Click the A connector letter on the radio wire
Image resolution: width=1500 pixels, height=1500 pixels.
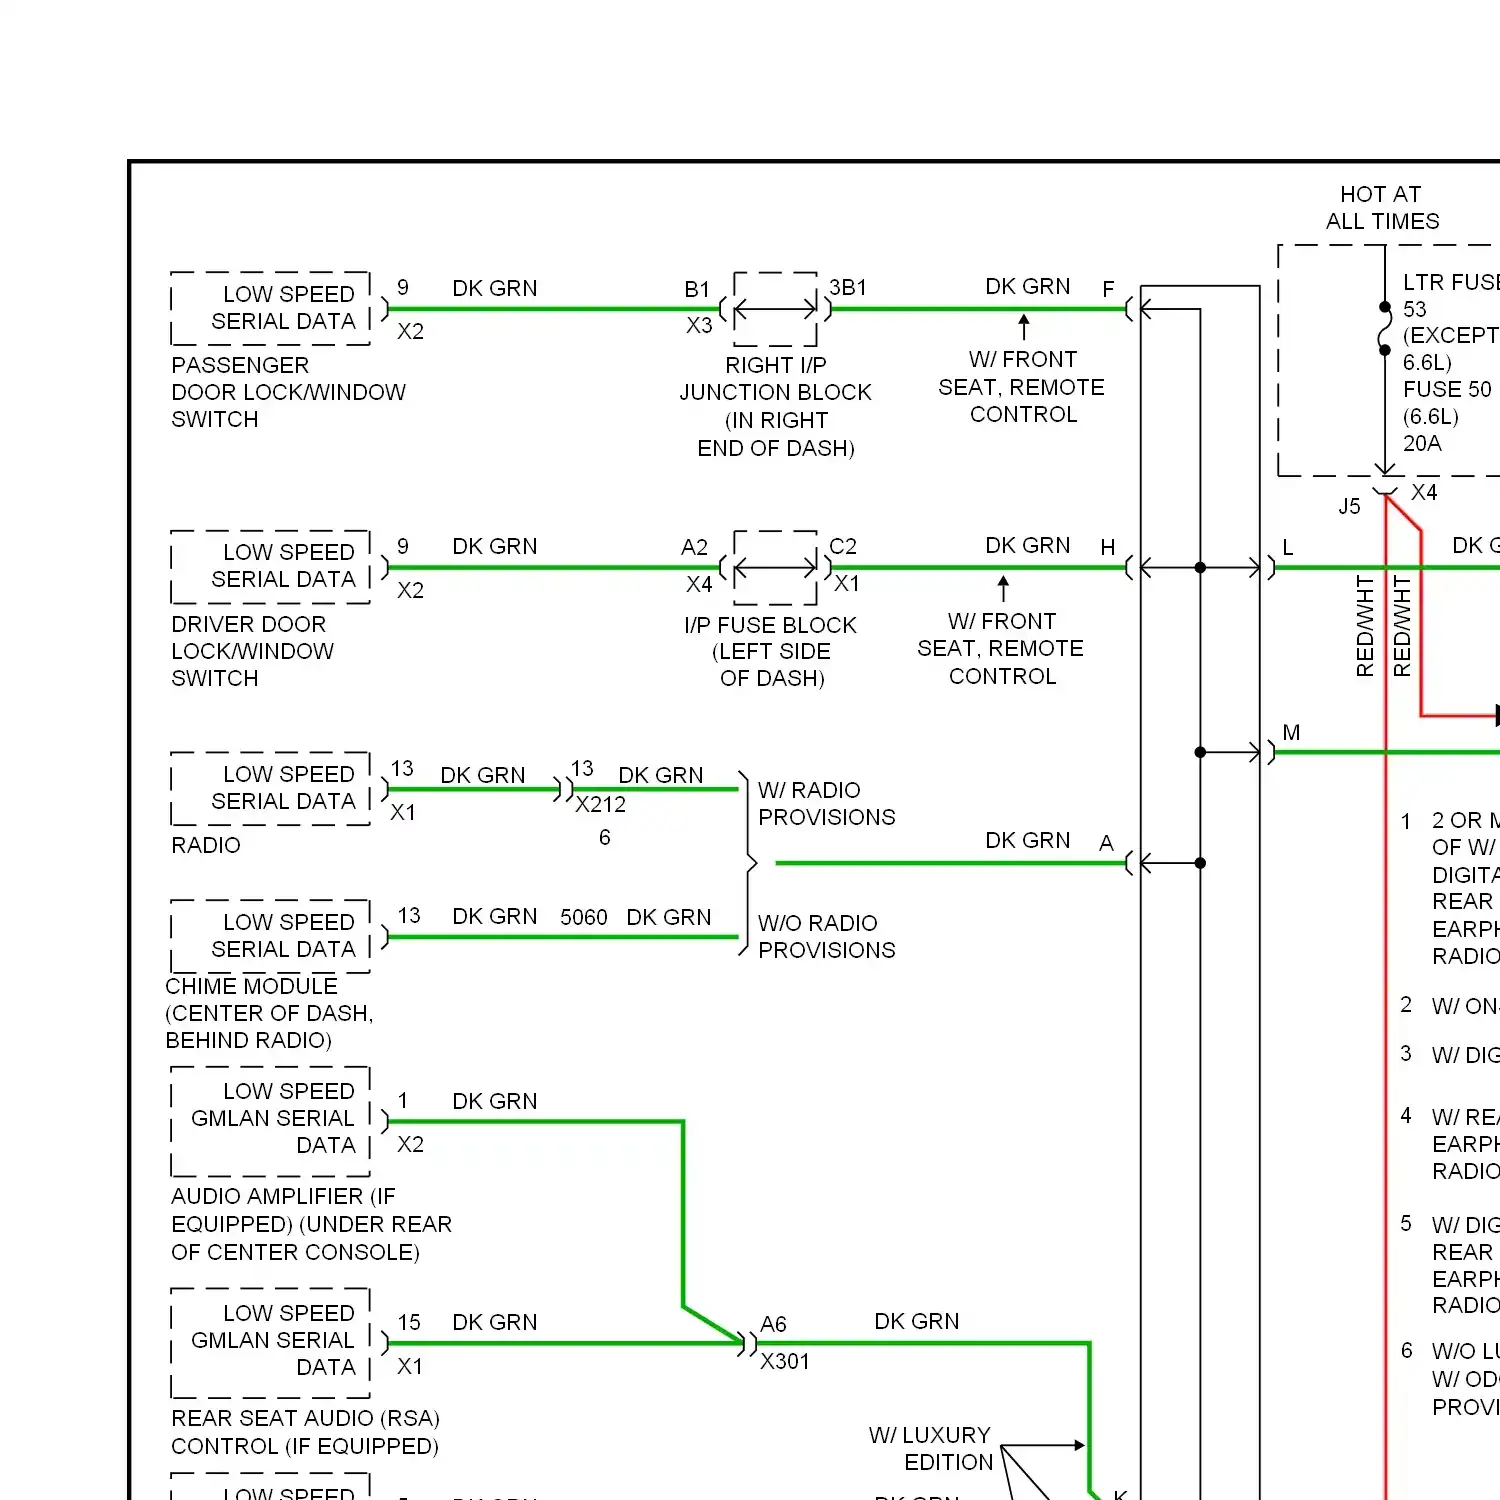click(1106, 844)
